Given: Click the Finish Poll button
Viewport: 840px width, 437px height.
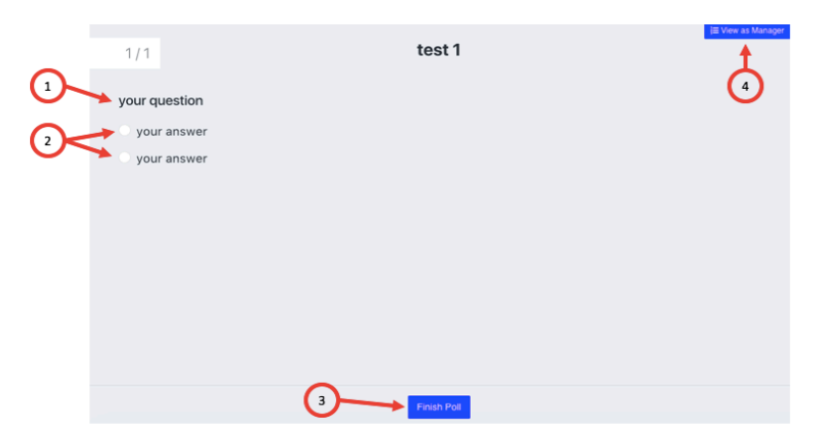Looking at the screenshot, I should pos(438,406).
